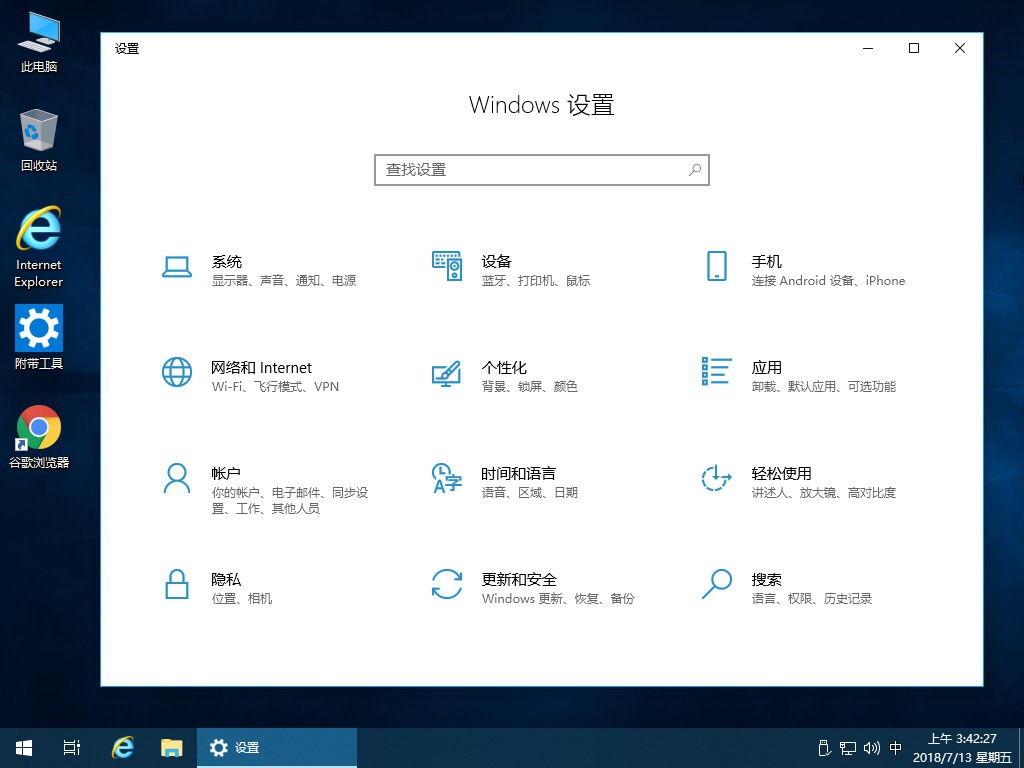Screen dimensions: 1024x768
Task: Open the 更新和安全 refresh arrows icon
Action: (447, 584)
